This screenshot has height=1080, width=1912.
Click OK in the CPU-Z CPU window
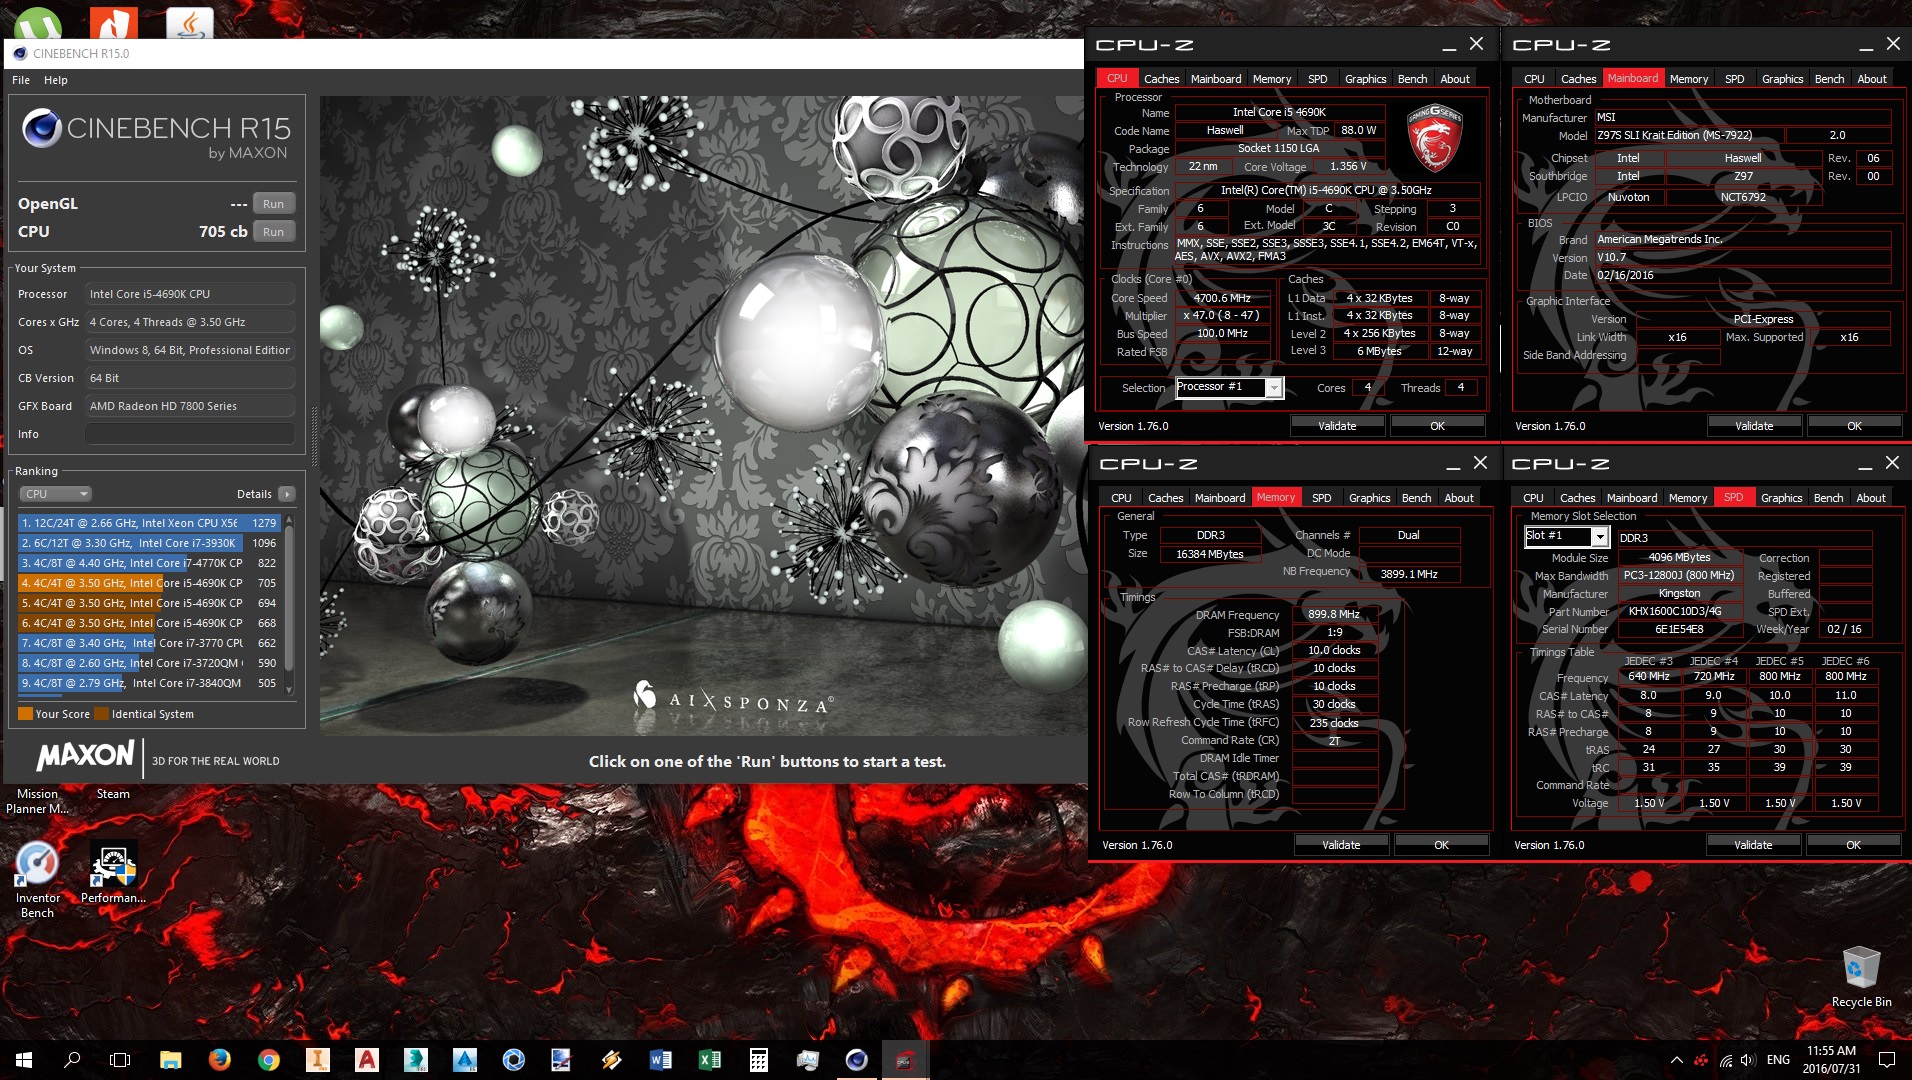tap(1437, 426)
